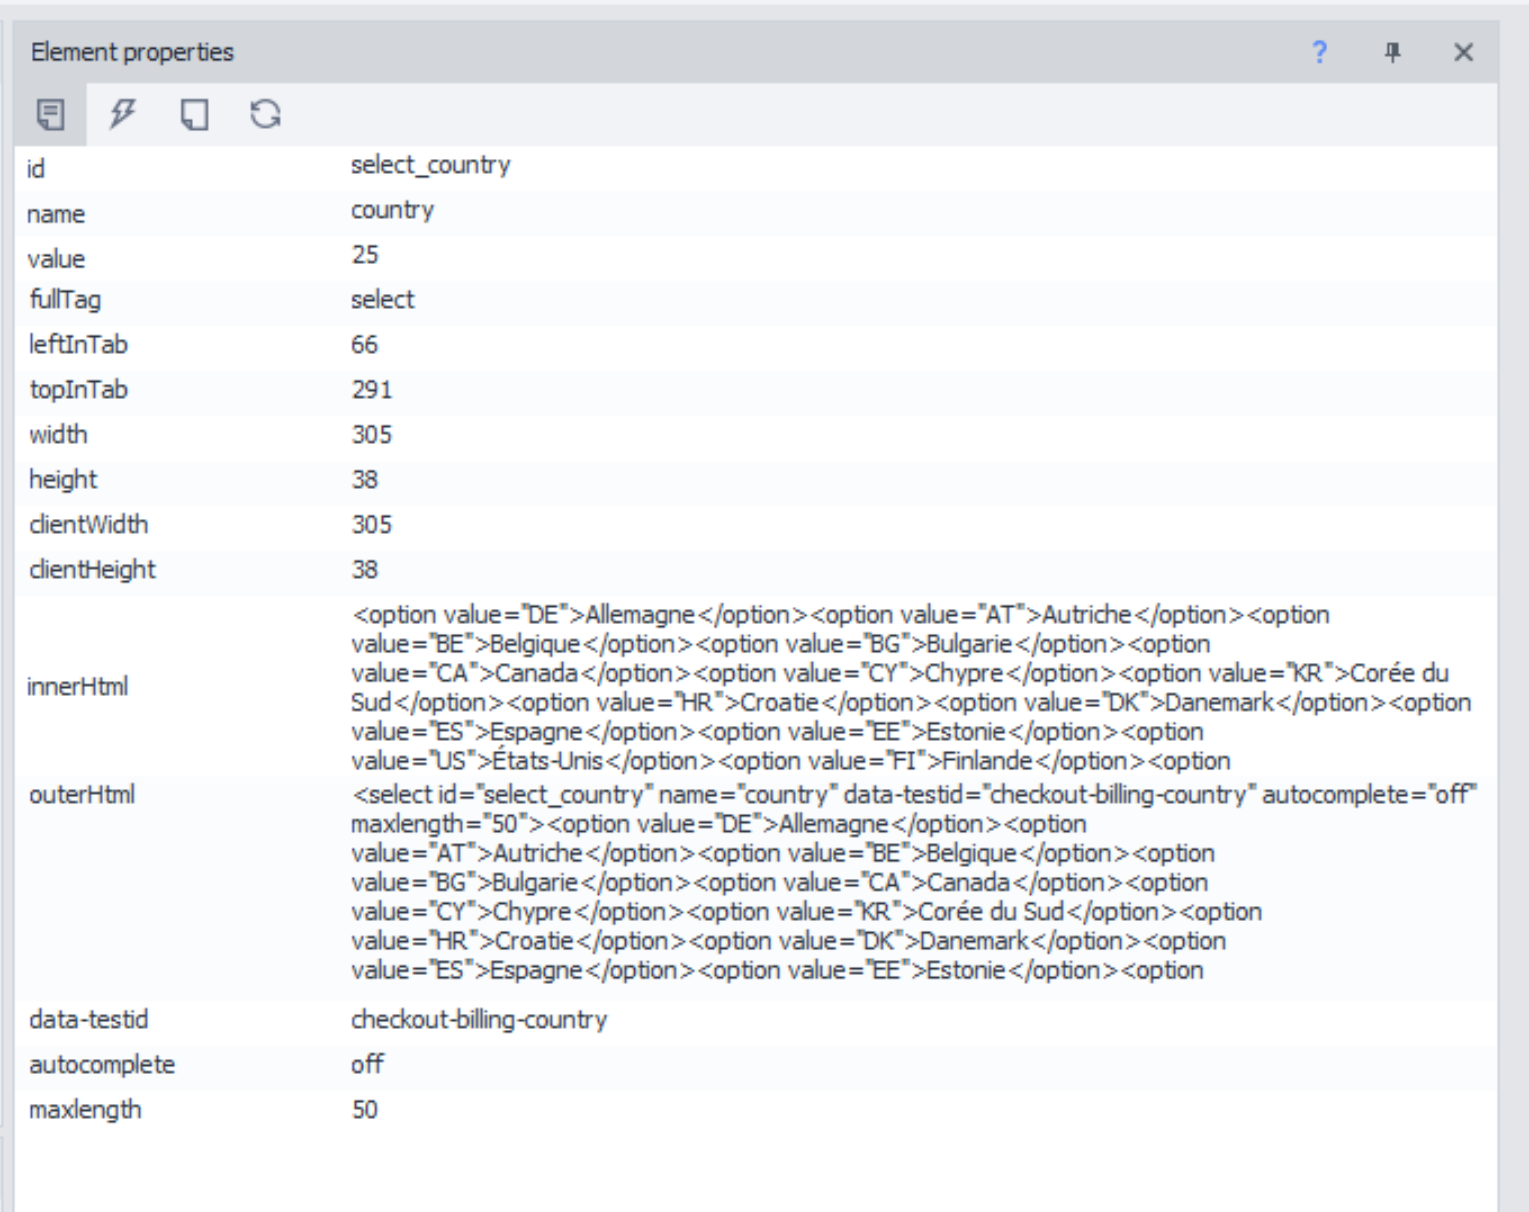Image resolution: width=1529 pixels, height=1212 pixels.
Task: Refresh the element properties
Action: tap(265, 114)
